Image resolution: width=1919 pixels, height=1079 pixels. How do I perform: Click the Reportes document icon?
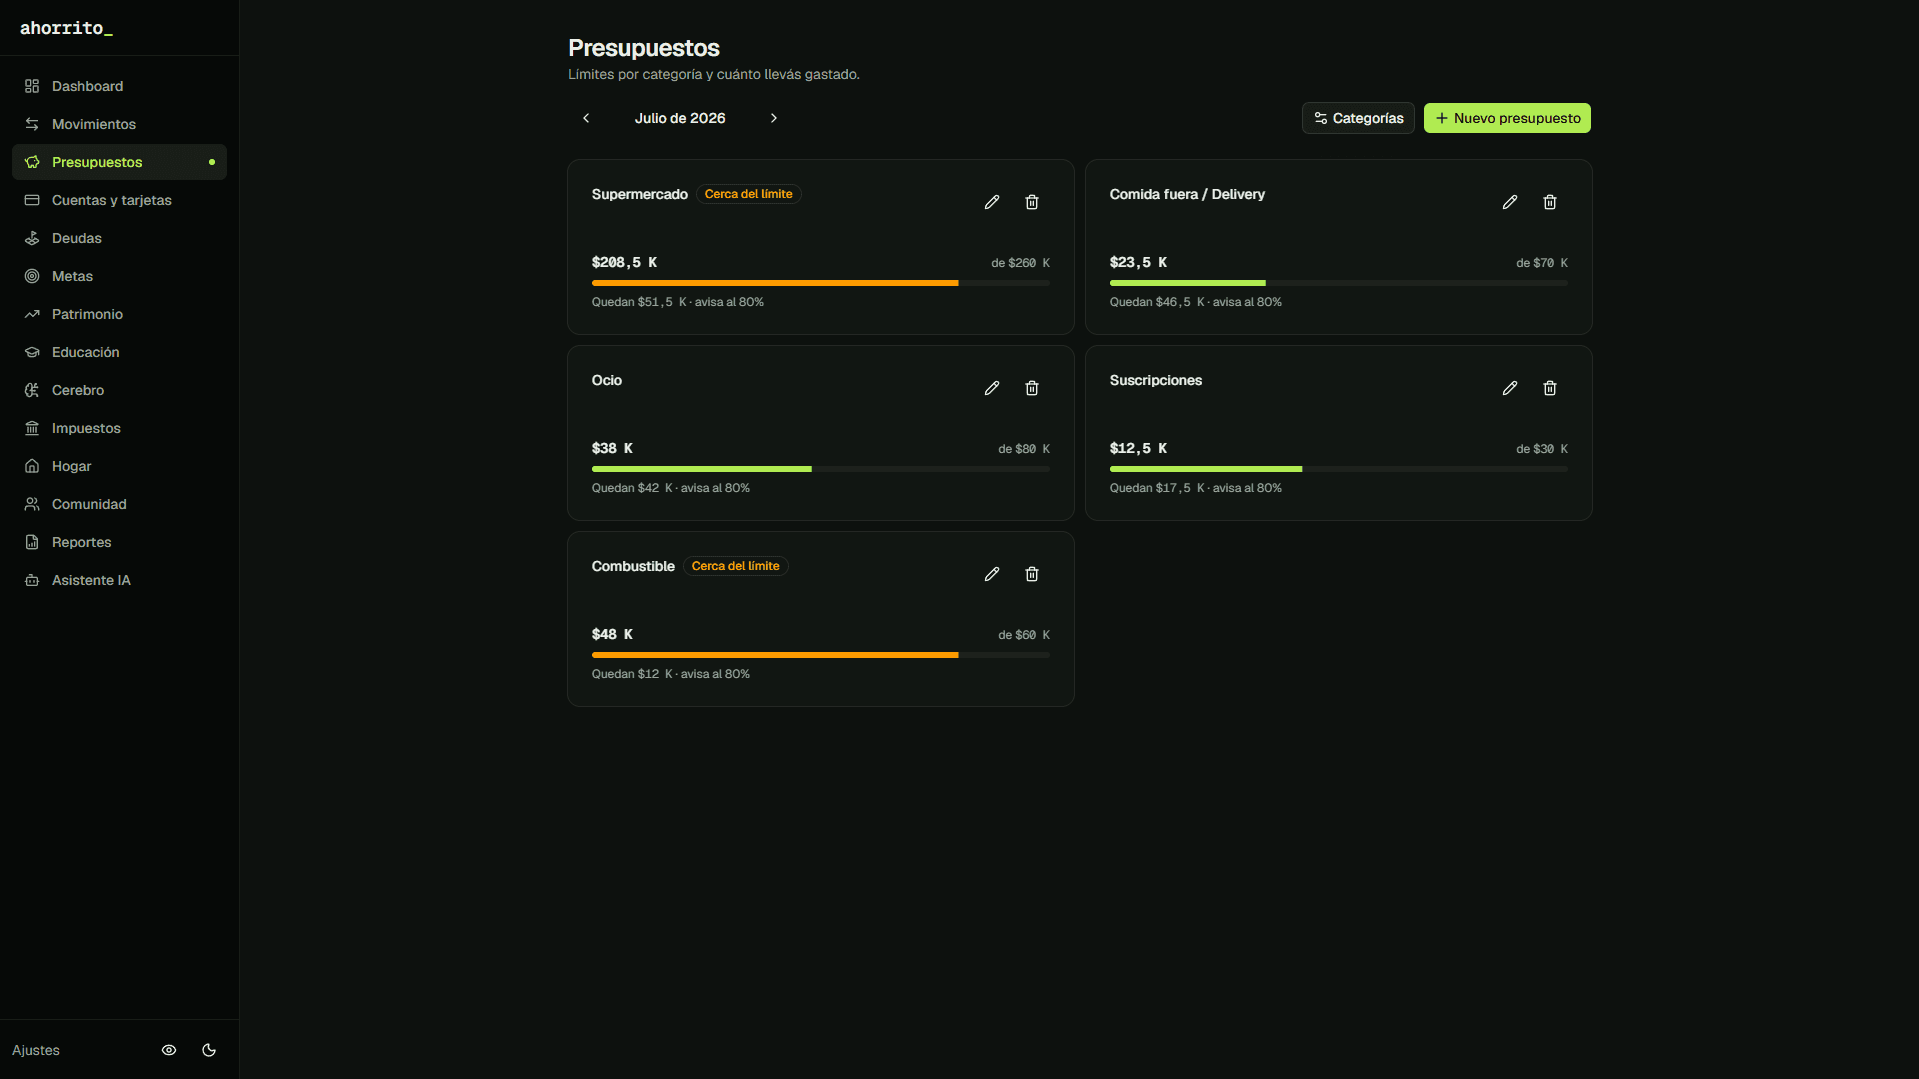(32, 542)
